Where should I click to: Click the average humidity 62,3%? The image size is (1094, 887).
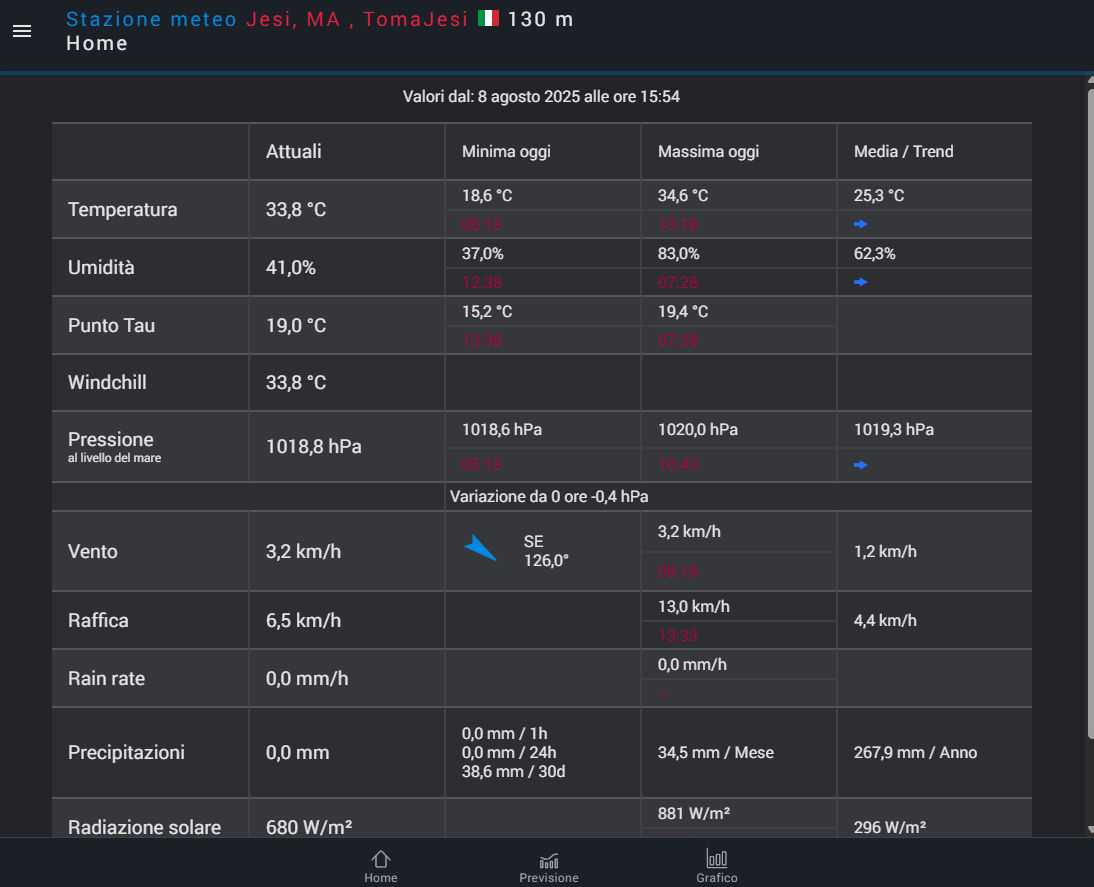point(875,253)
